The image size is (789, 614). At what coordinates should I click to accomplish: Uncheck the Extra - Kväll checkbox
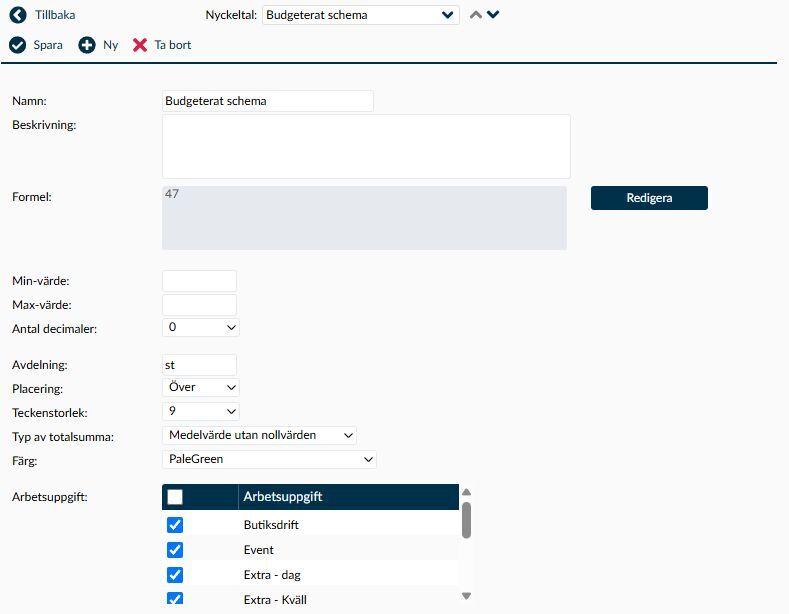click(175, 598)
